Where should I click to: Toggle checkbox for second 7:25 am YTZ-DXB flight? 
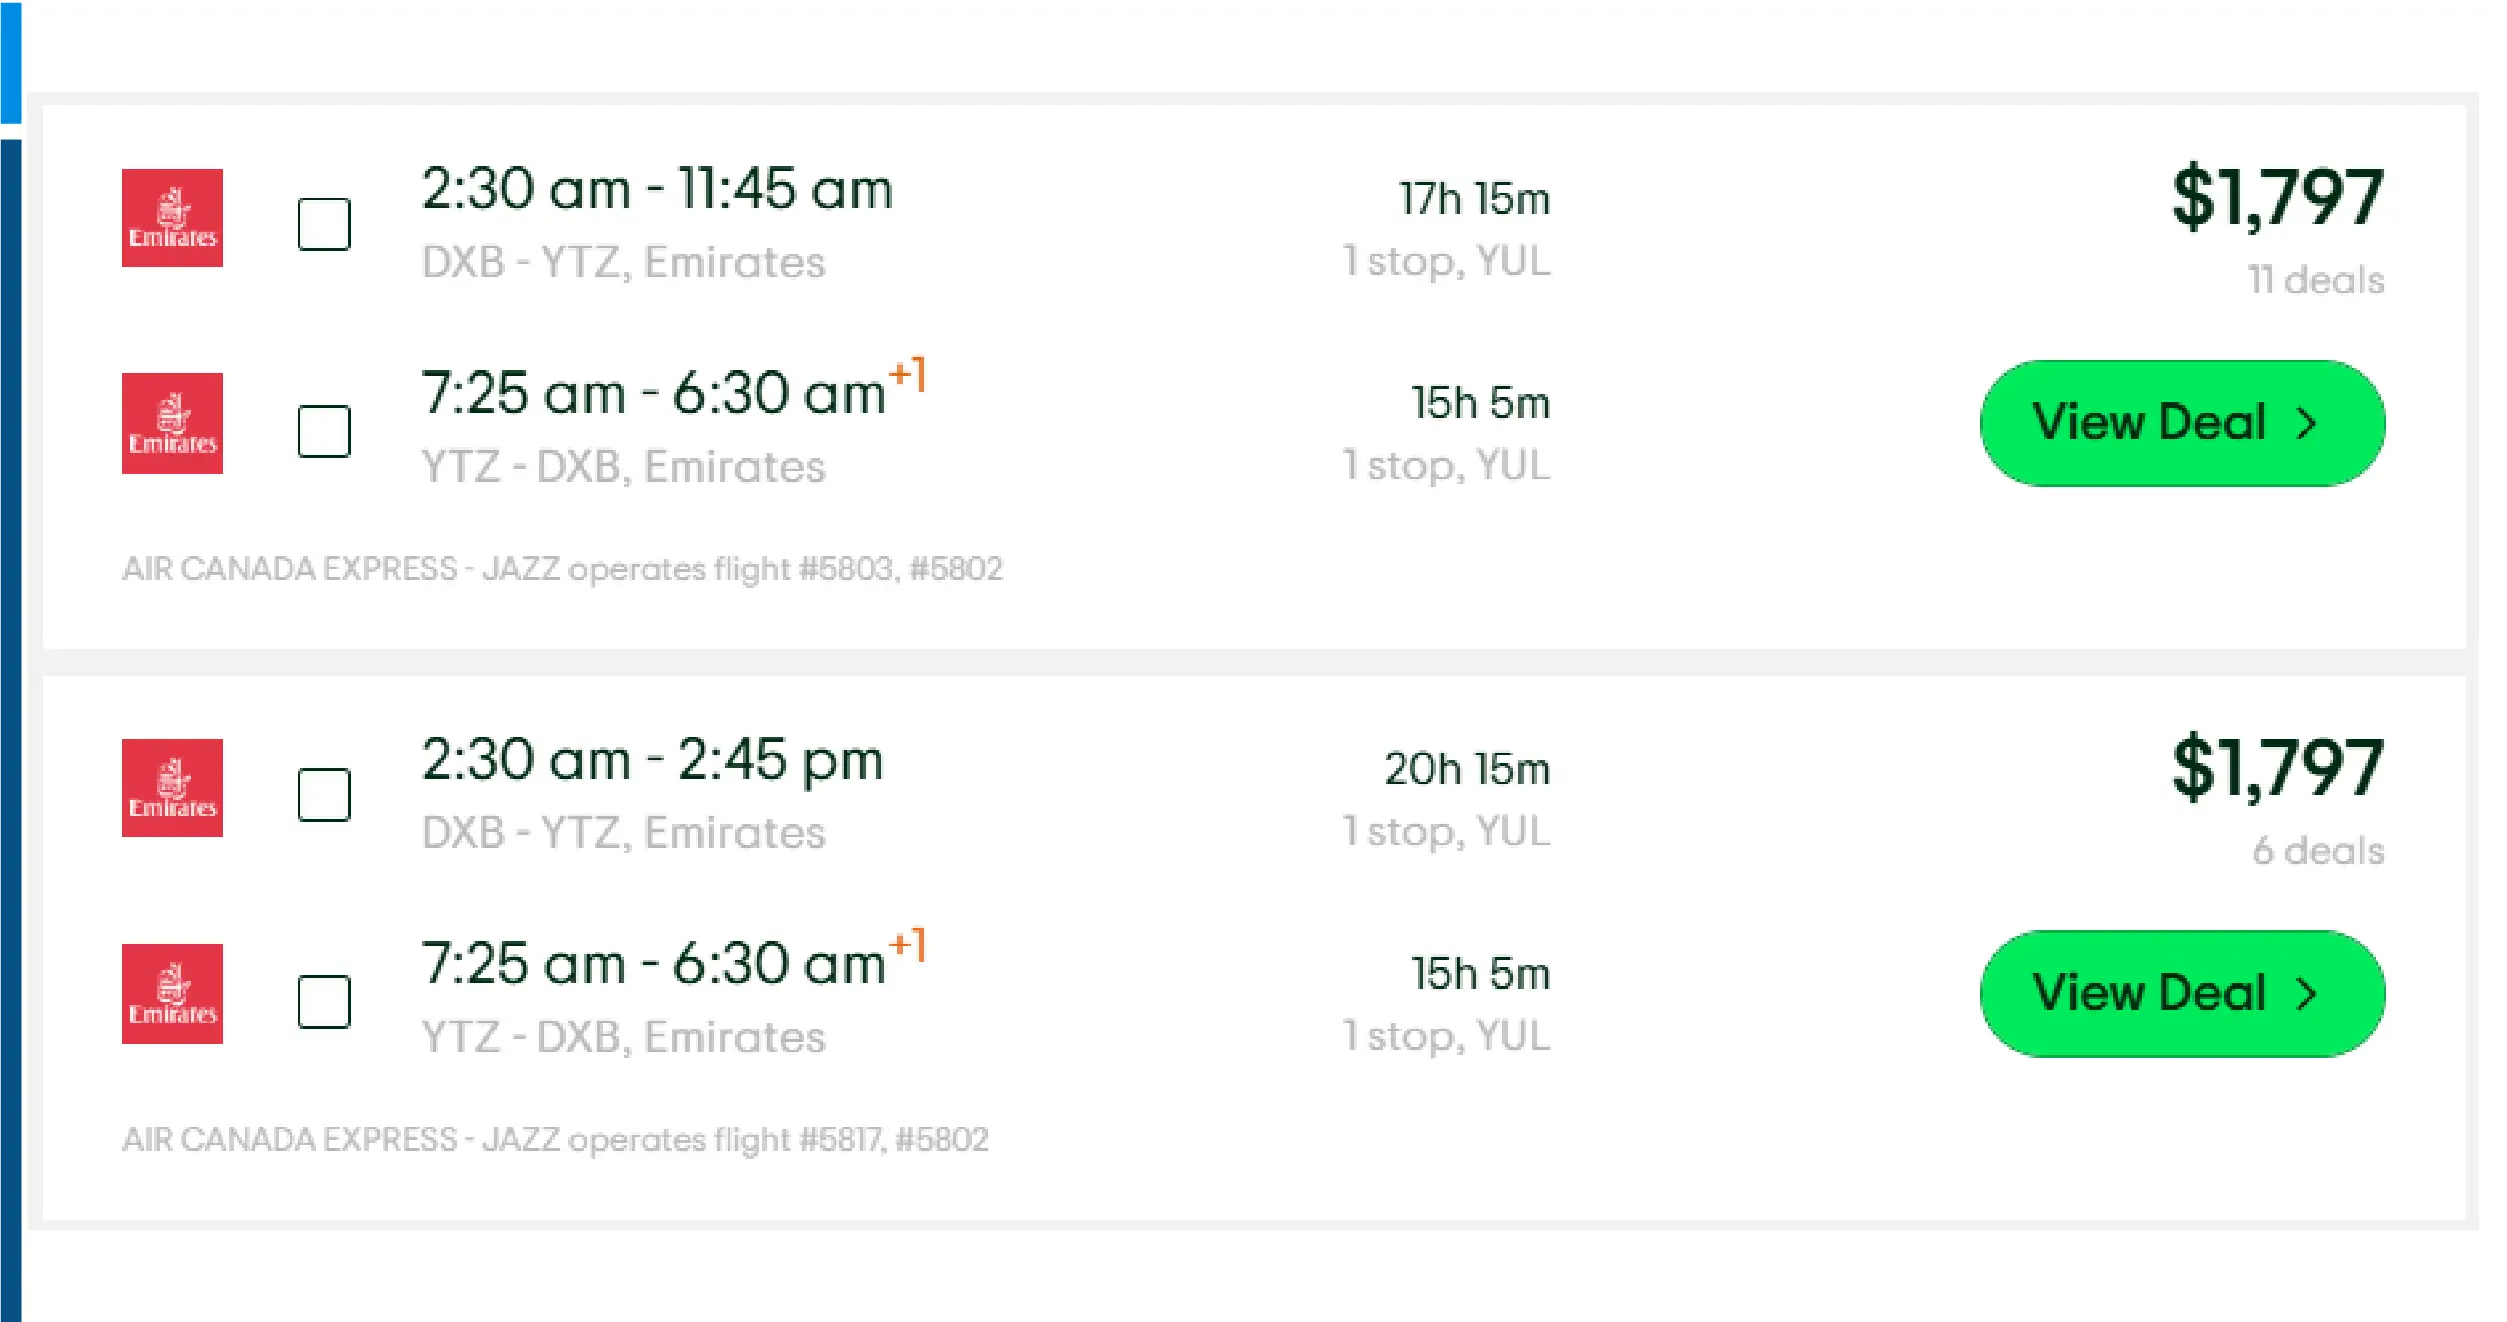324,1002
